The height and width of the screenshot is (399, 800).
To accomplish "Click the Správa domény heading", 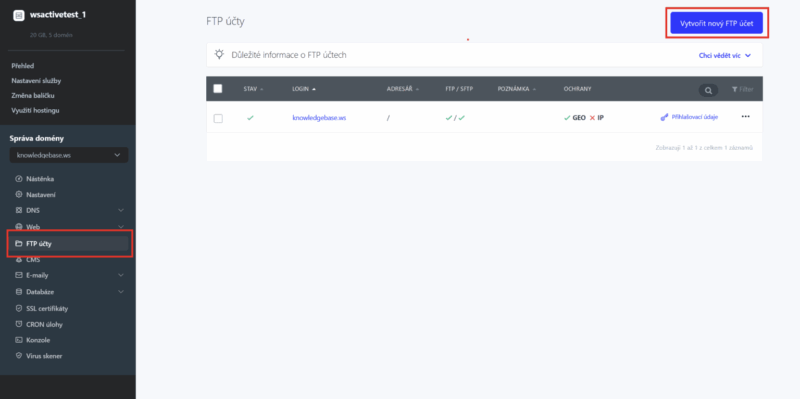I will point(36,138).
